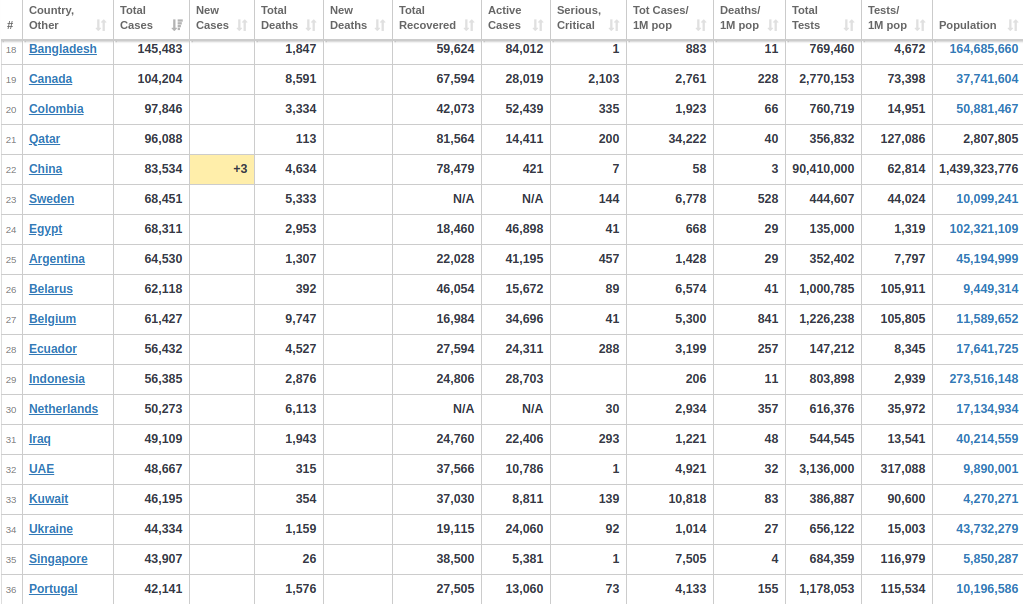Open the Indonesia country link

pyautogui.click(x=57, y=379)
